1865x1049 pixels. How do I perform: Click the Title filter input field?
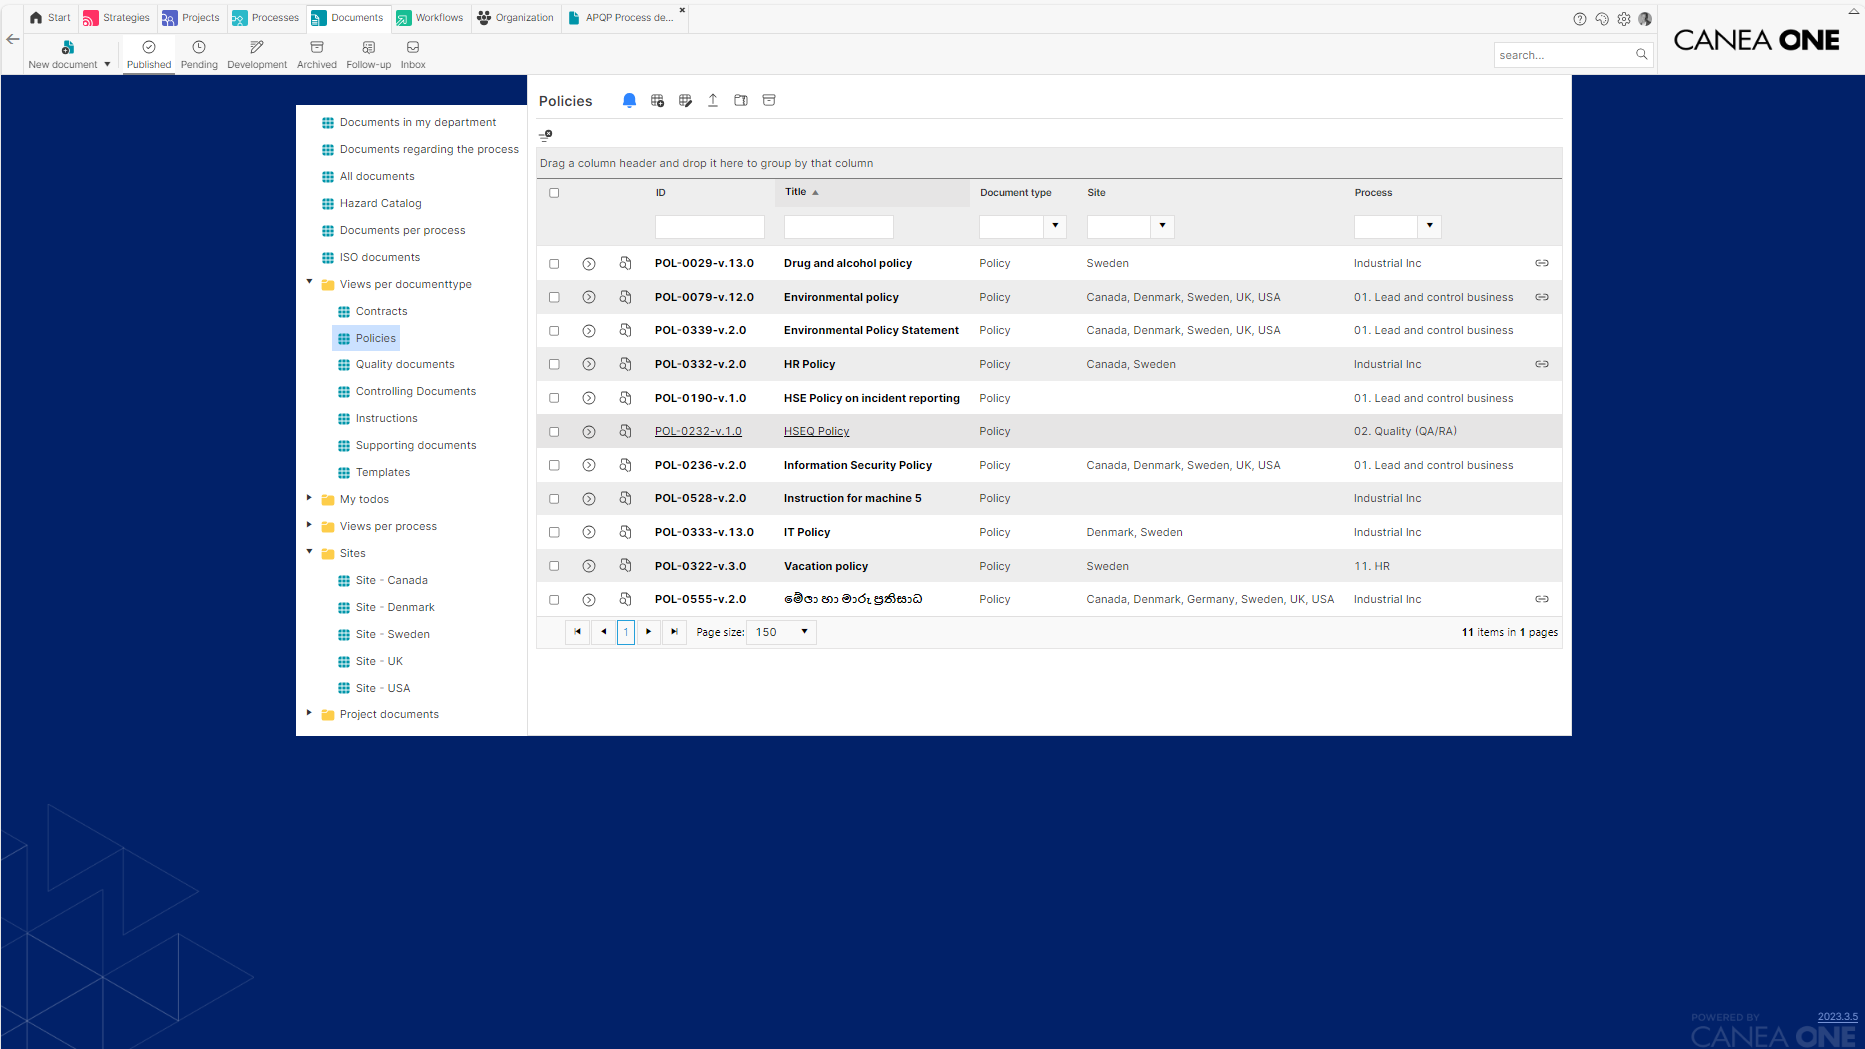[838, 226]
